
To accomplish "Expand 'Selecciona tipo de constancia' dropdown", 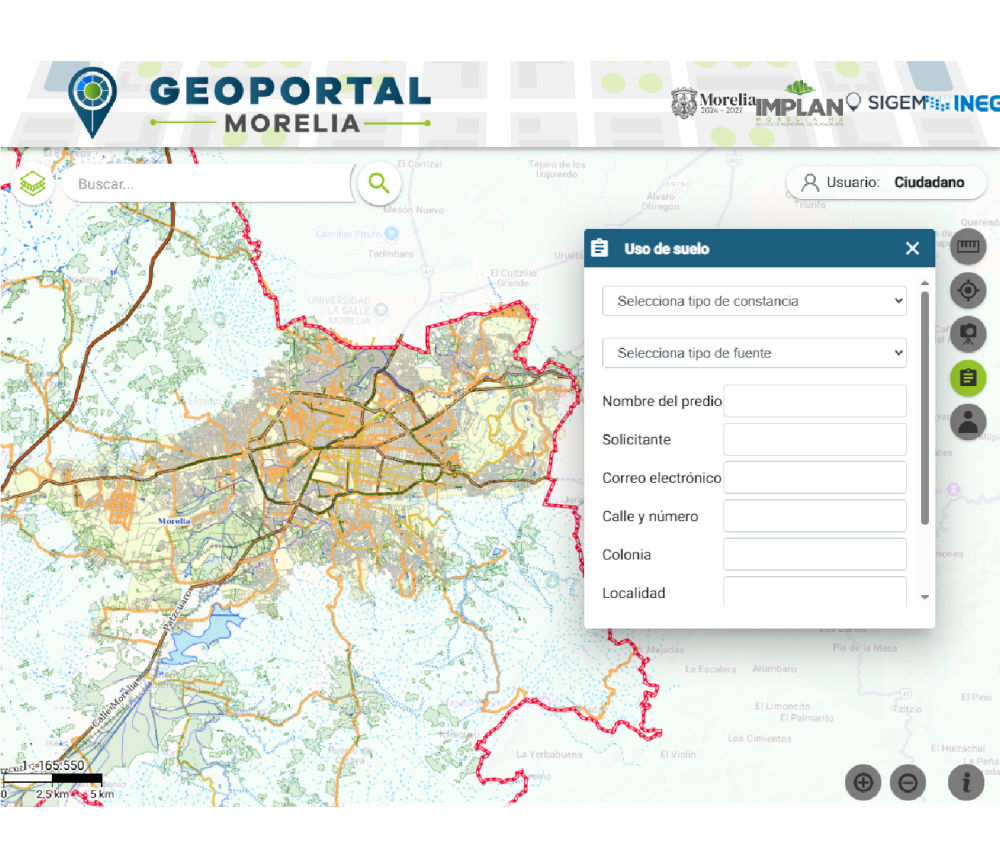I will click(754, 301).
